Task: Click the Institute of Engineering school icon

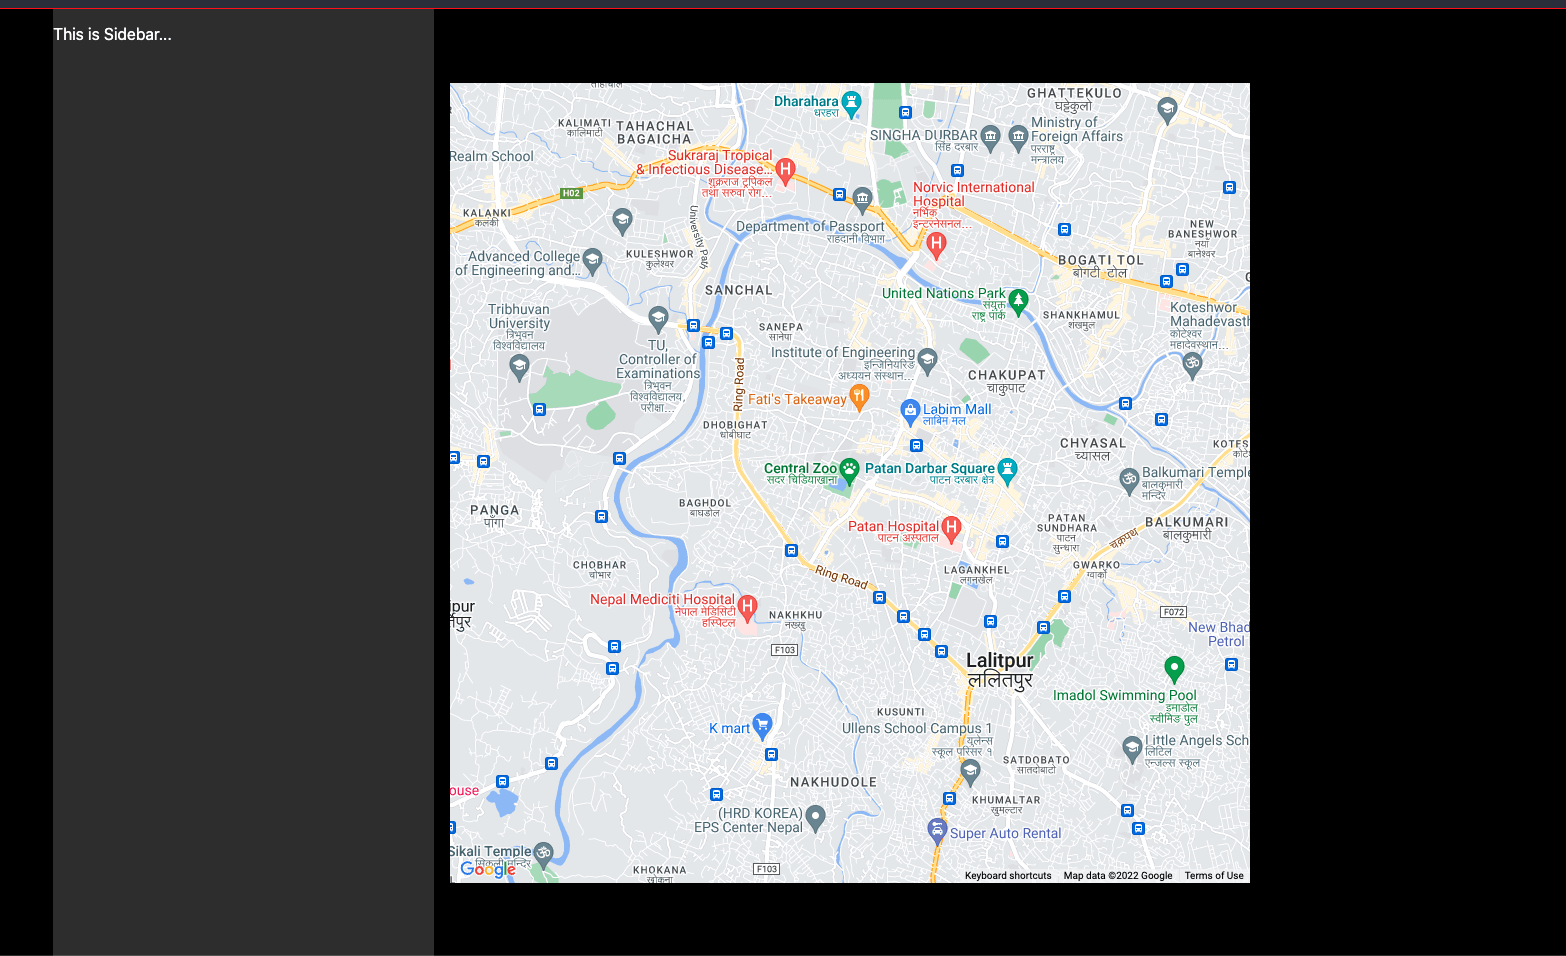Action: pos(927,359)
